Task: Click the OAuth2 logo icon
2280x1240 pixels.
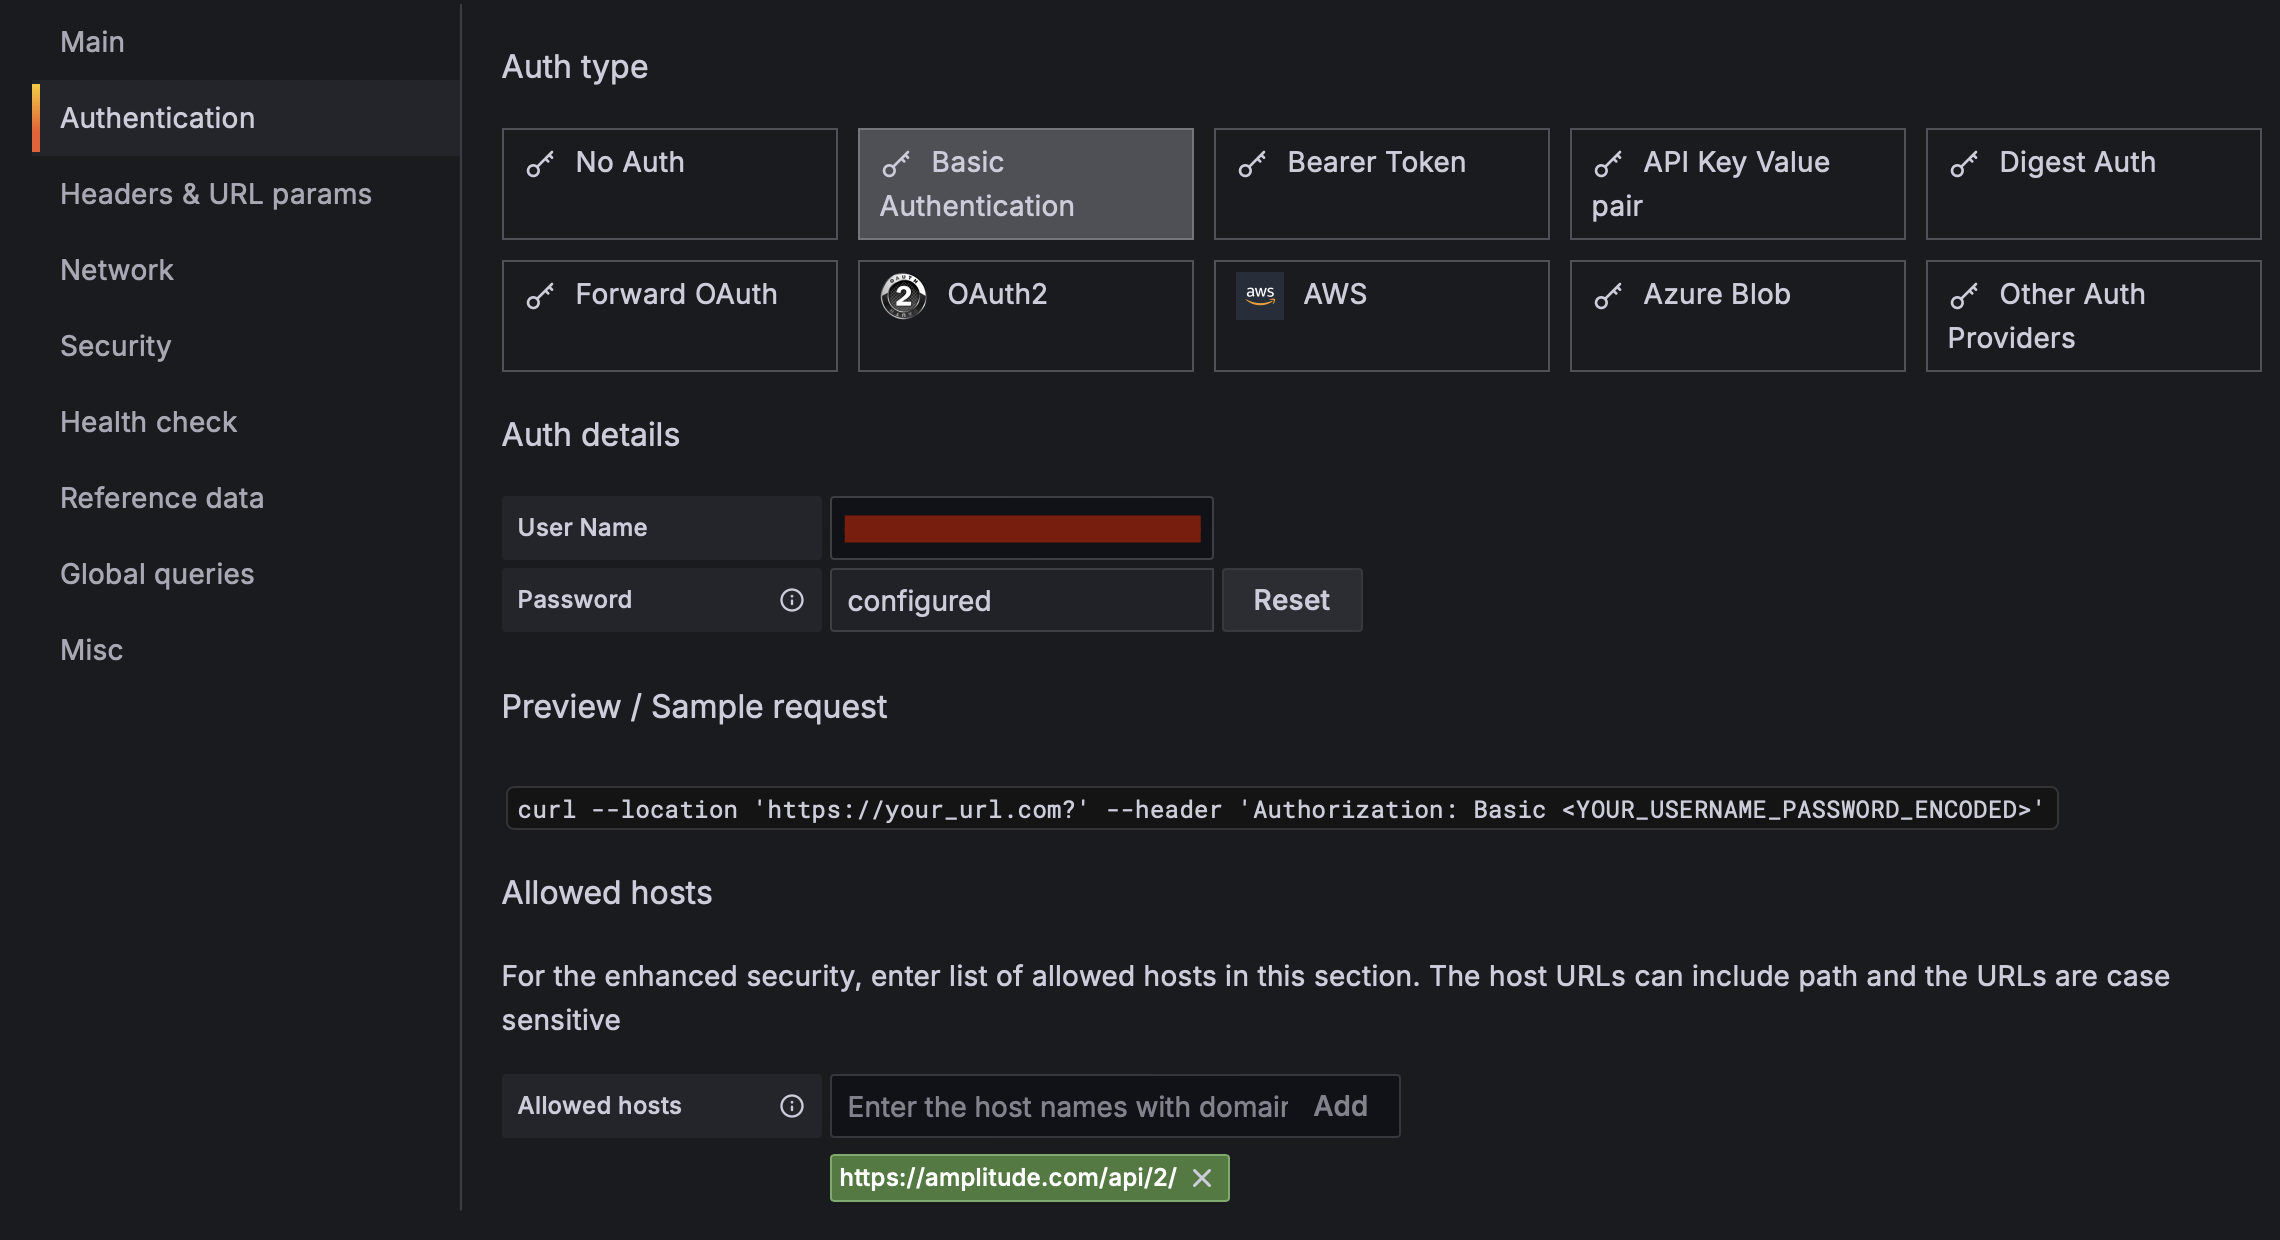Action: tap(903, 295)
